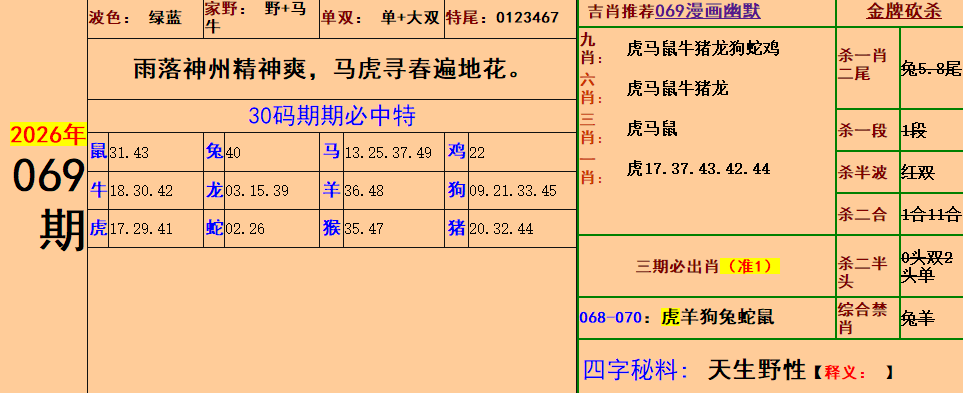Viewport: 963px width, 393px height.
Task: Select numbers 20.32.44 for 猪
Action: tap(501, 229)
